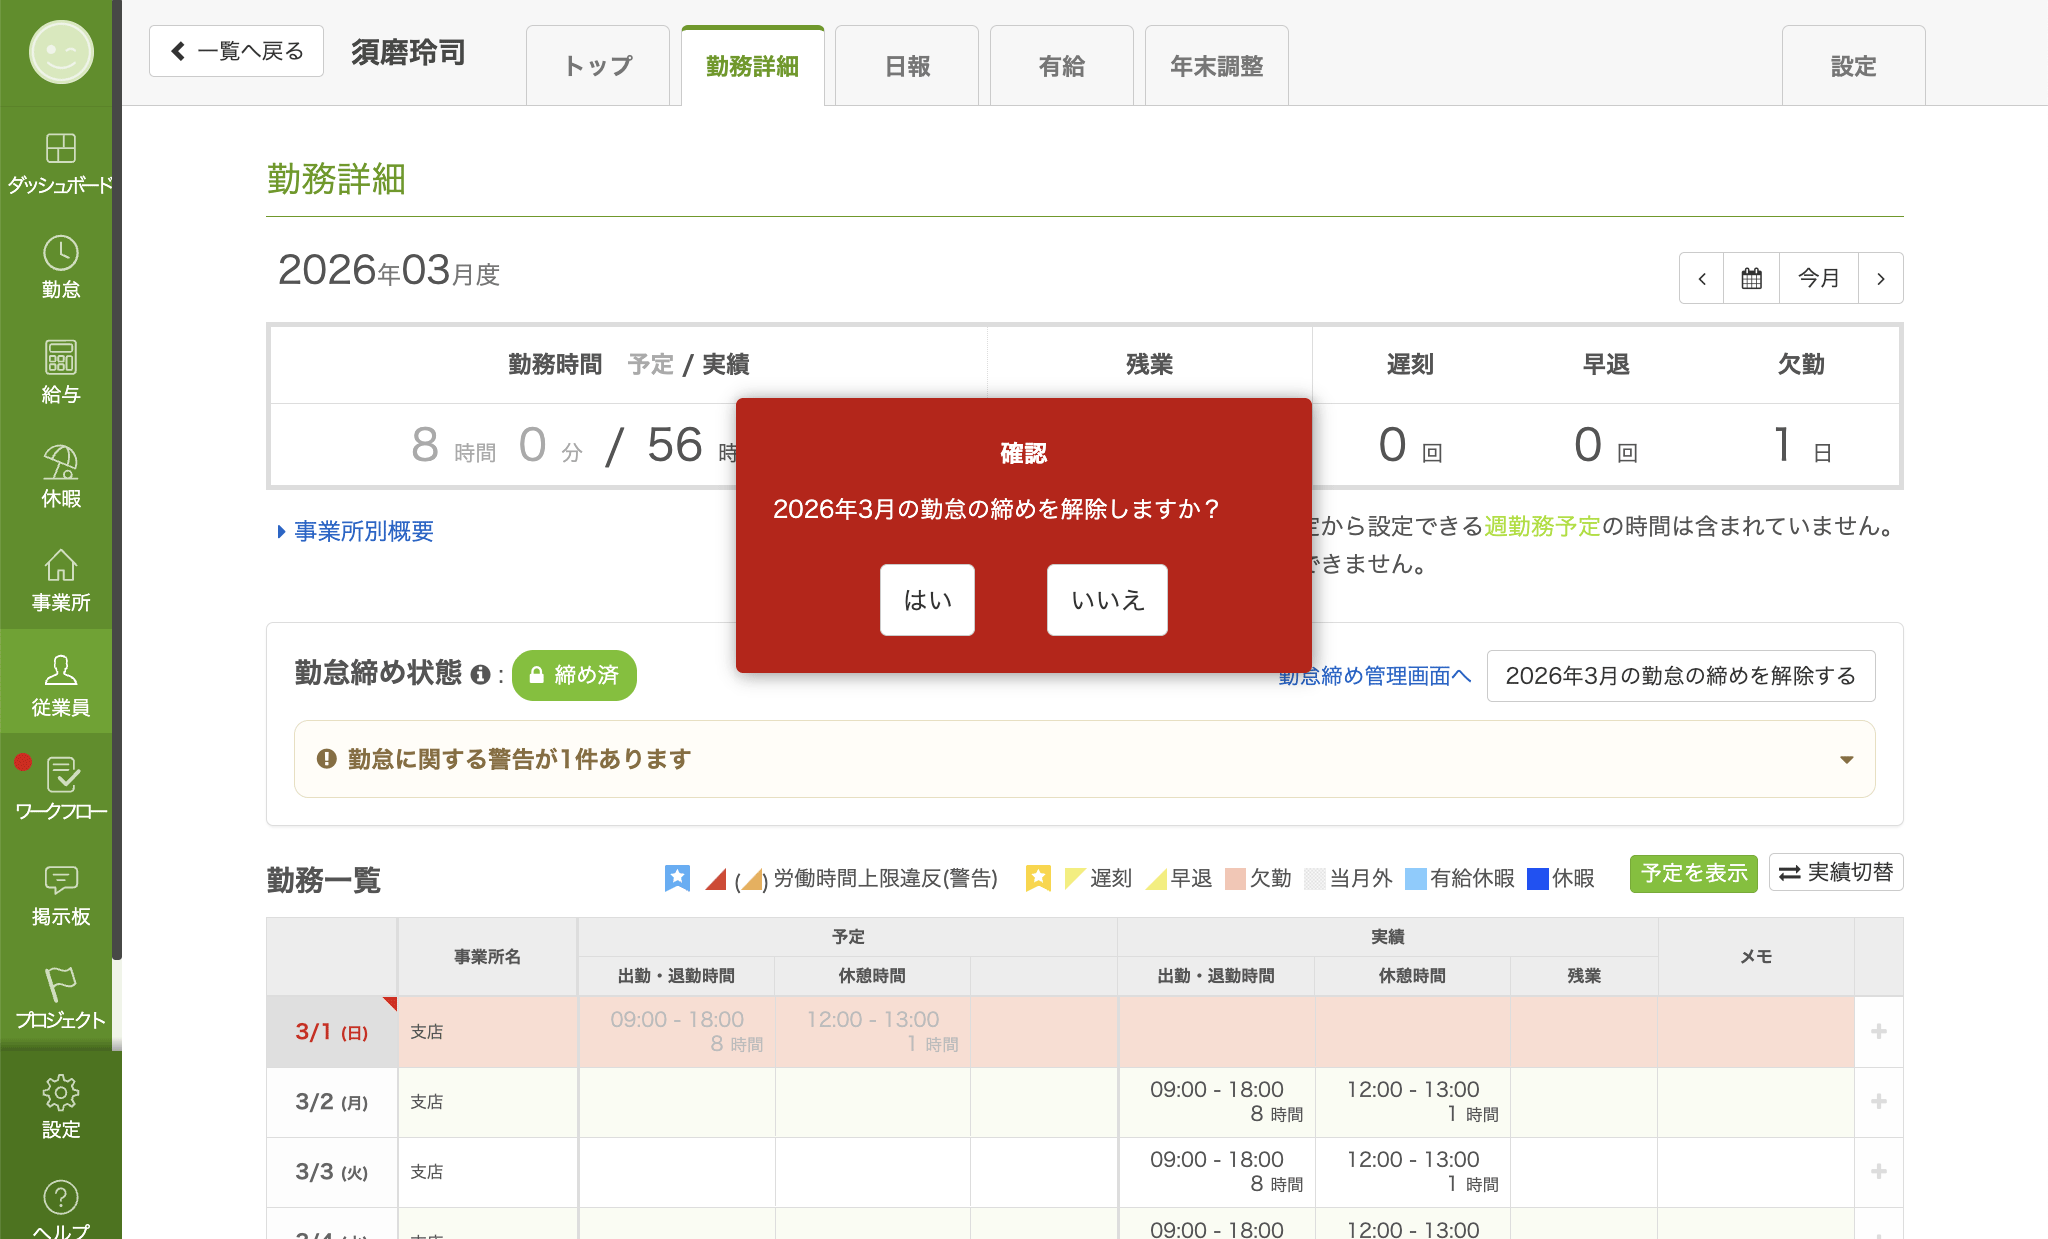Click info icon beside 勤怠締め状態

pyautogui.click(x=480, y=675)
